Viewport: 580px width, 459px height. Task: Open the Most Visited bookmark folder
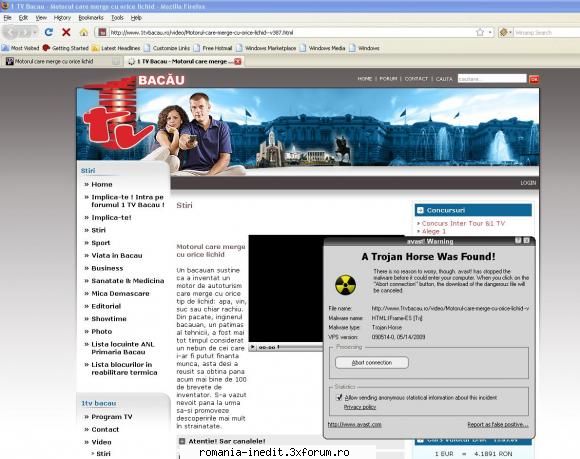21,48
